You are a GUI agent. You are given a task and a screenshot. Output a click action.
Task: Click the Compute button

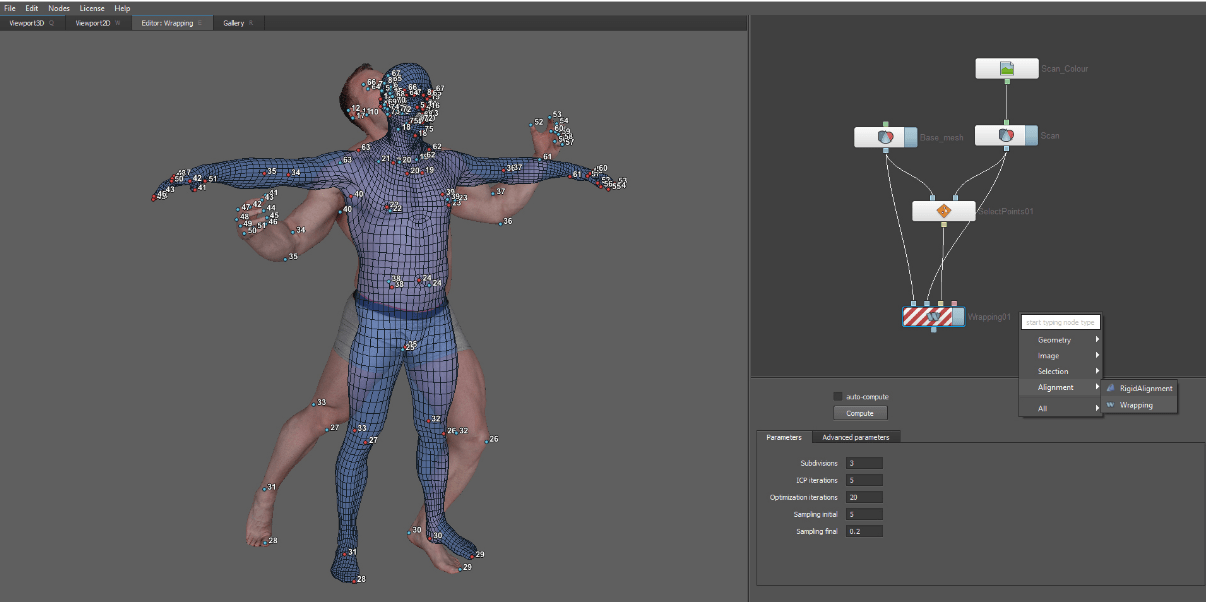[x=860, y=413]
